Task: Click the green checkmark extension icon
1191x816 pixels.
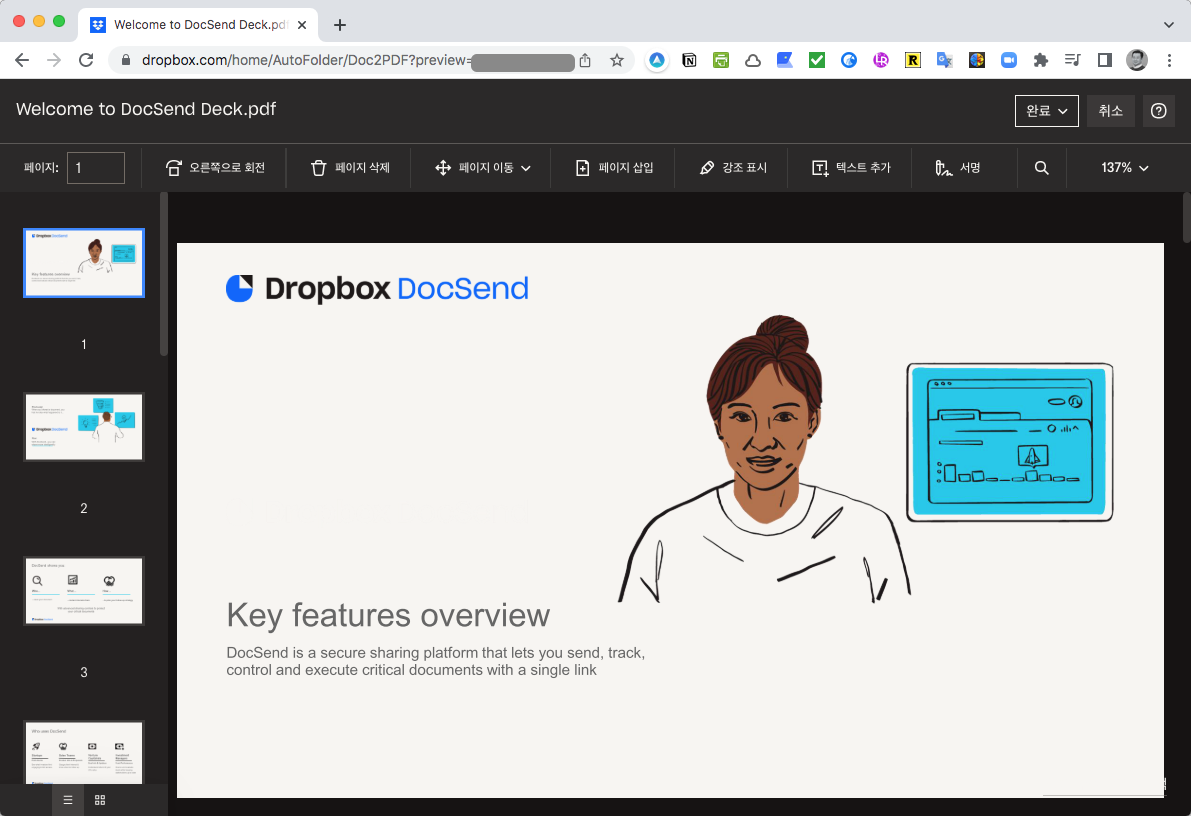Action: pyautogui.click(x=817, y=60)
